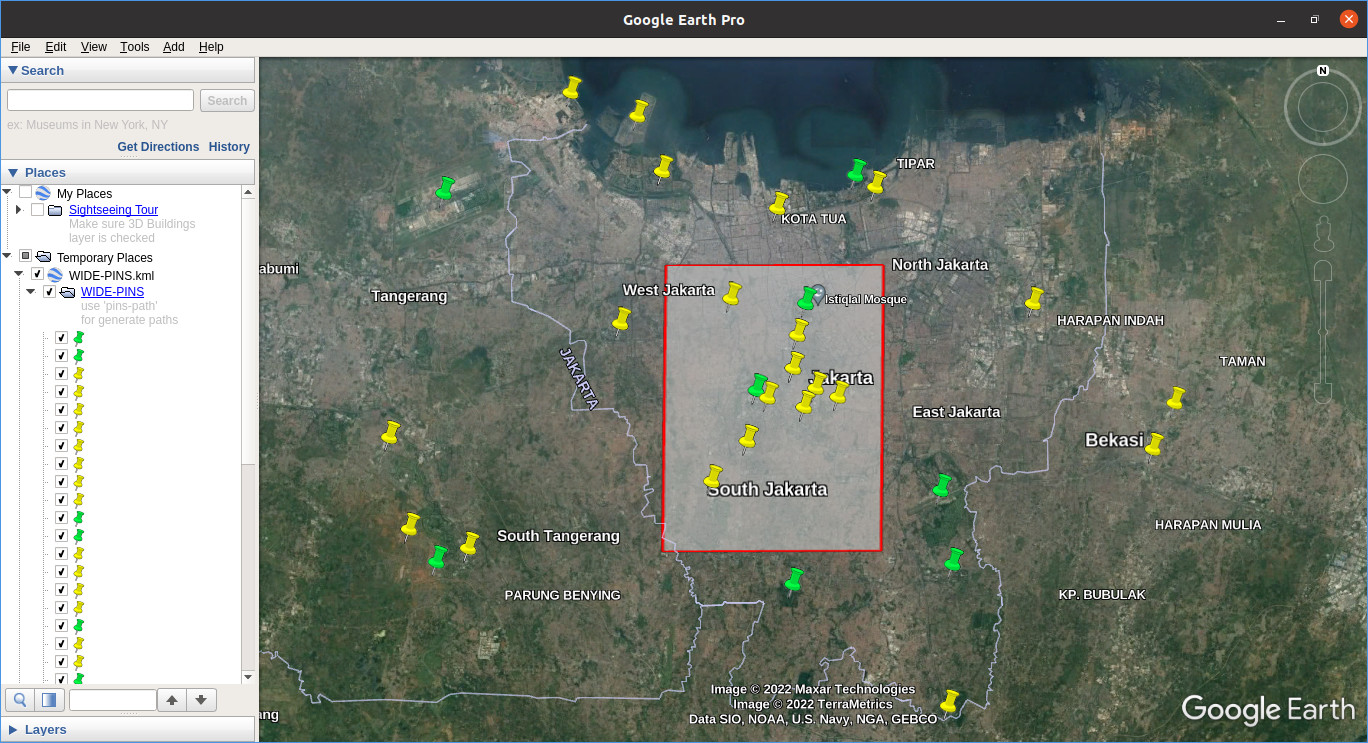Enable the Sightseeing Tour checkbox
The width and height of the screenshot is (1368, 743).
[x=37, y=210]
